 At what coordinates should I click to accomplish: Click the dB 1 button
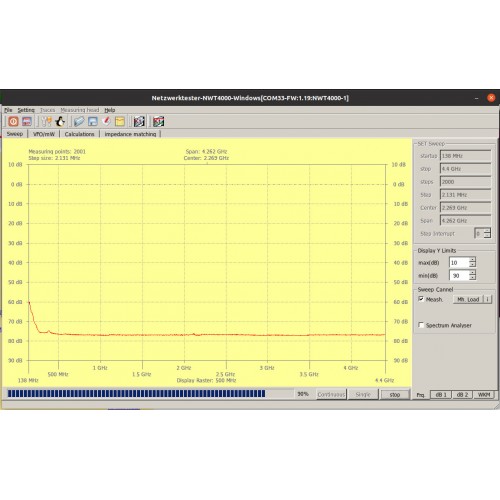pos(441,395)
